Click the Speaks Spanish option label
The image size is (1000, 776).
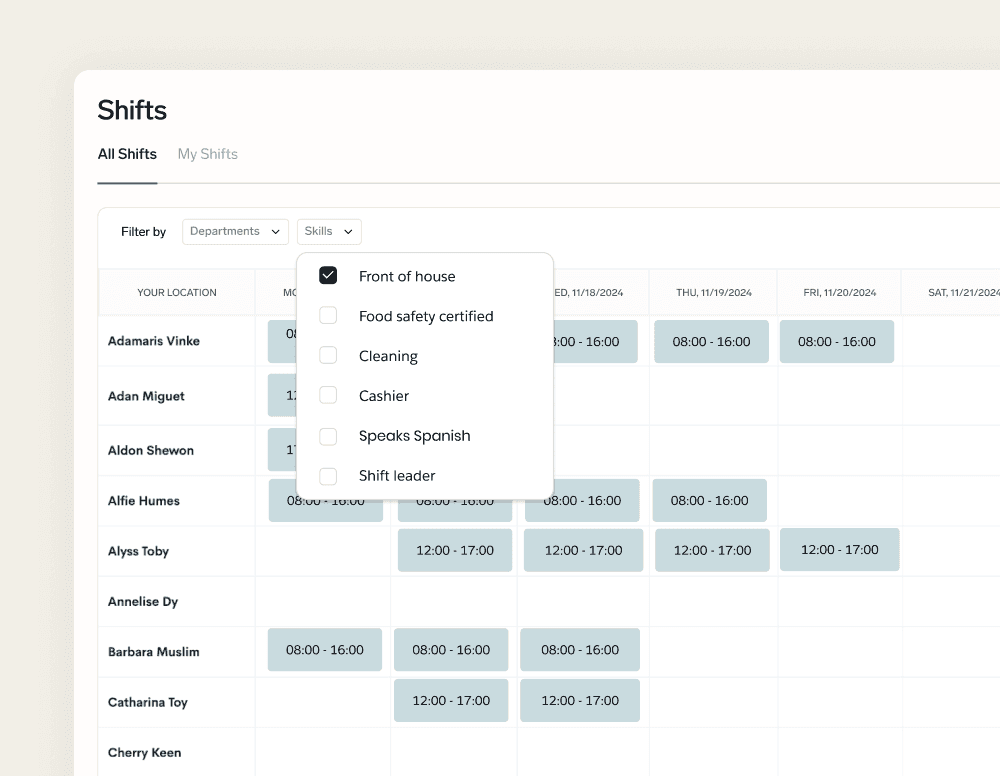(415, 436)
